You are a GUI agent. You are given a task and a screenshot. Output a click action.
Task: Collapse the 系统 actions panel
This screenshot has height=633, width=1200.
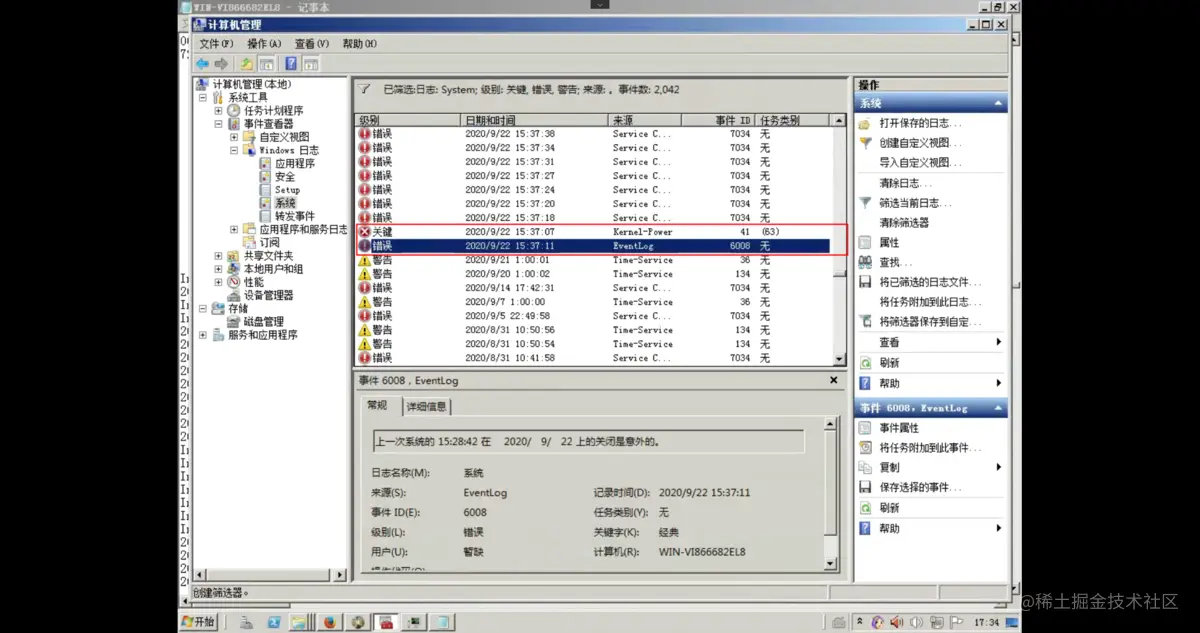click(1000, 101)
